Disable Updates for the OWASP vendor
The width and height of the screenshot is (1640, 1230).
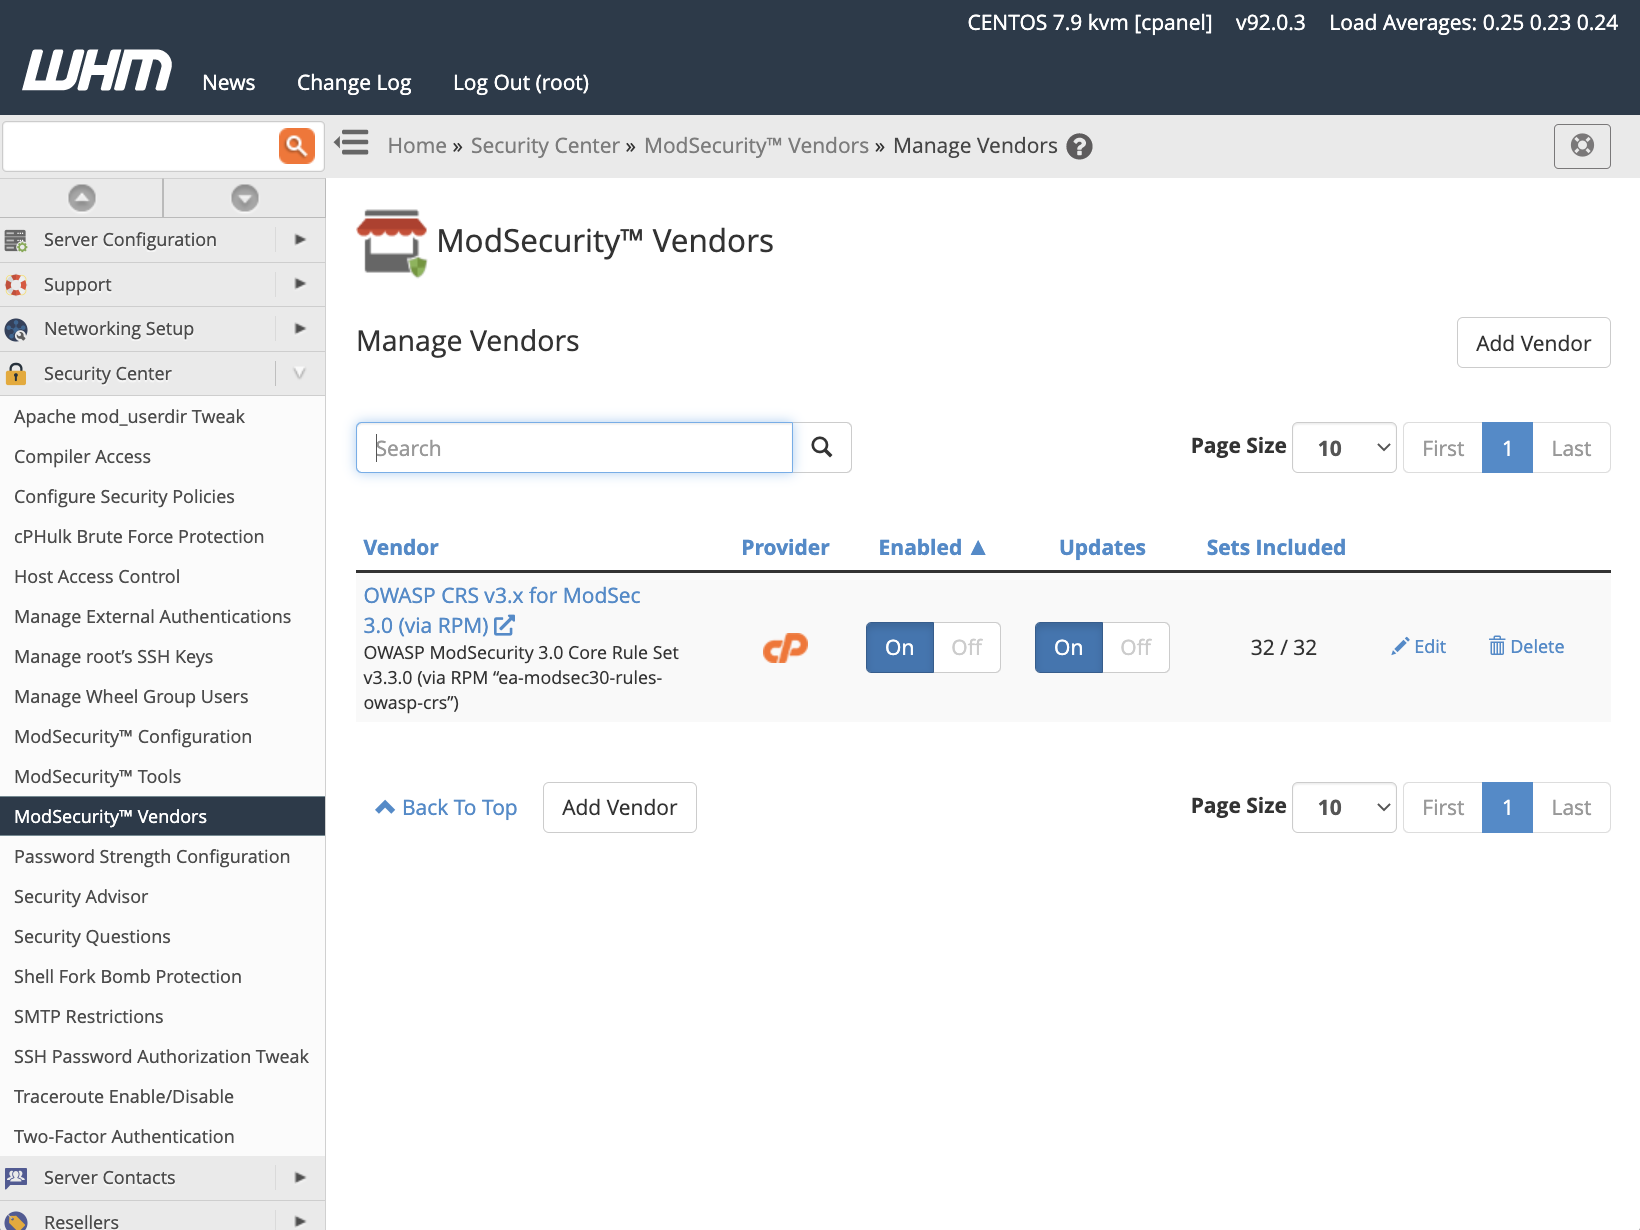pyautogui.click(x=1135, y=647)
